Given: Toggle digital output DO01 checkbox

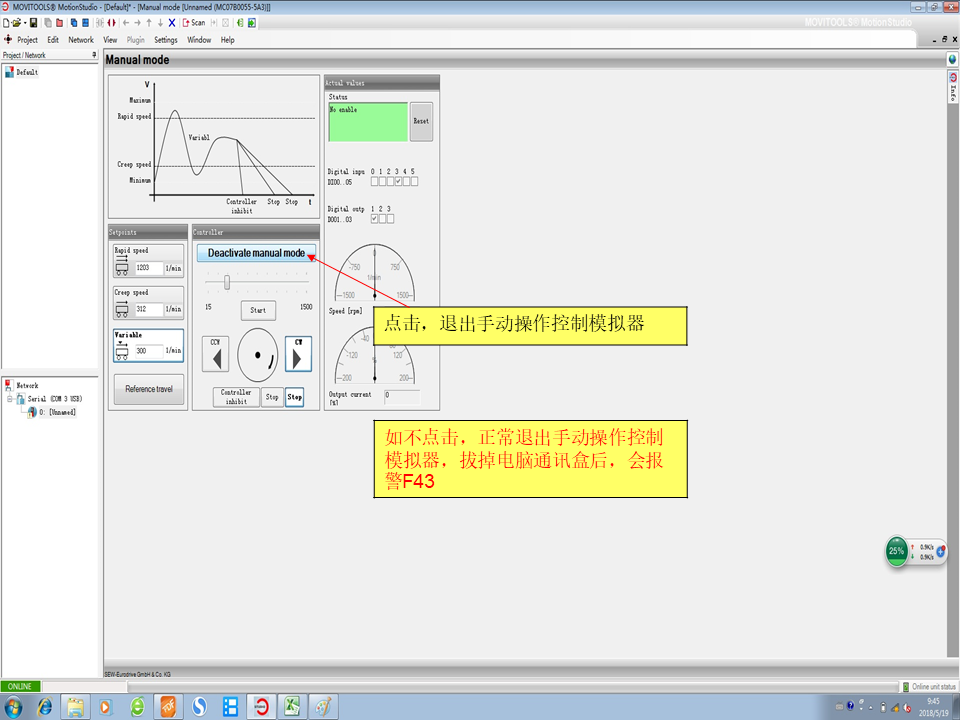Looking at the screenshot, I should pos(375,218).
